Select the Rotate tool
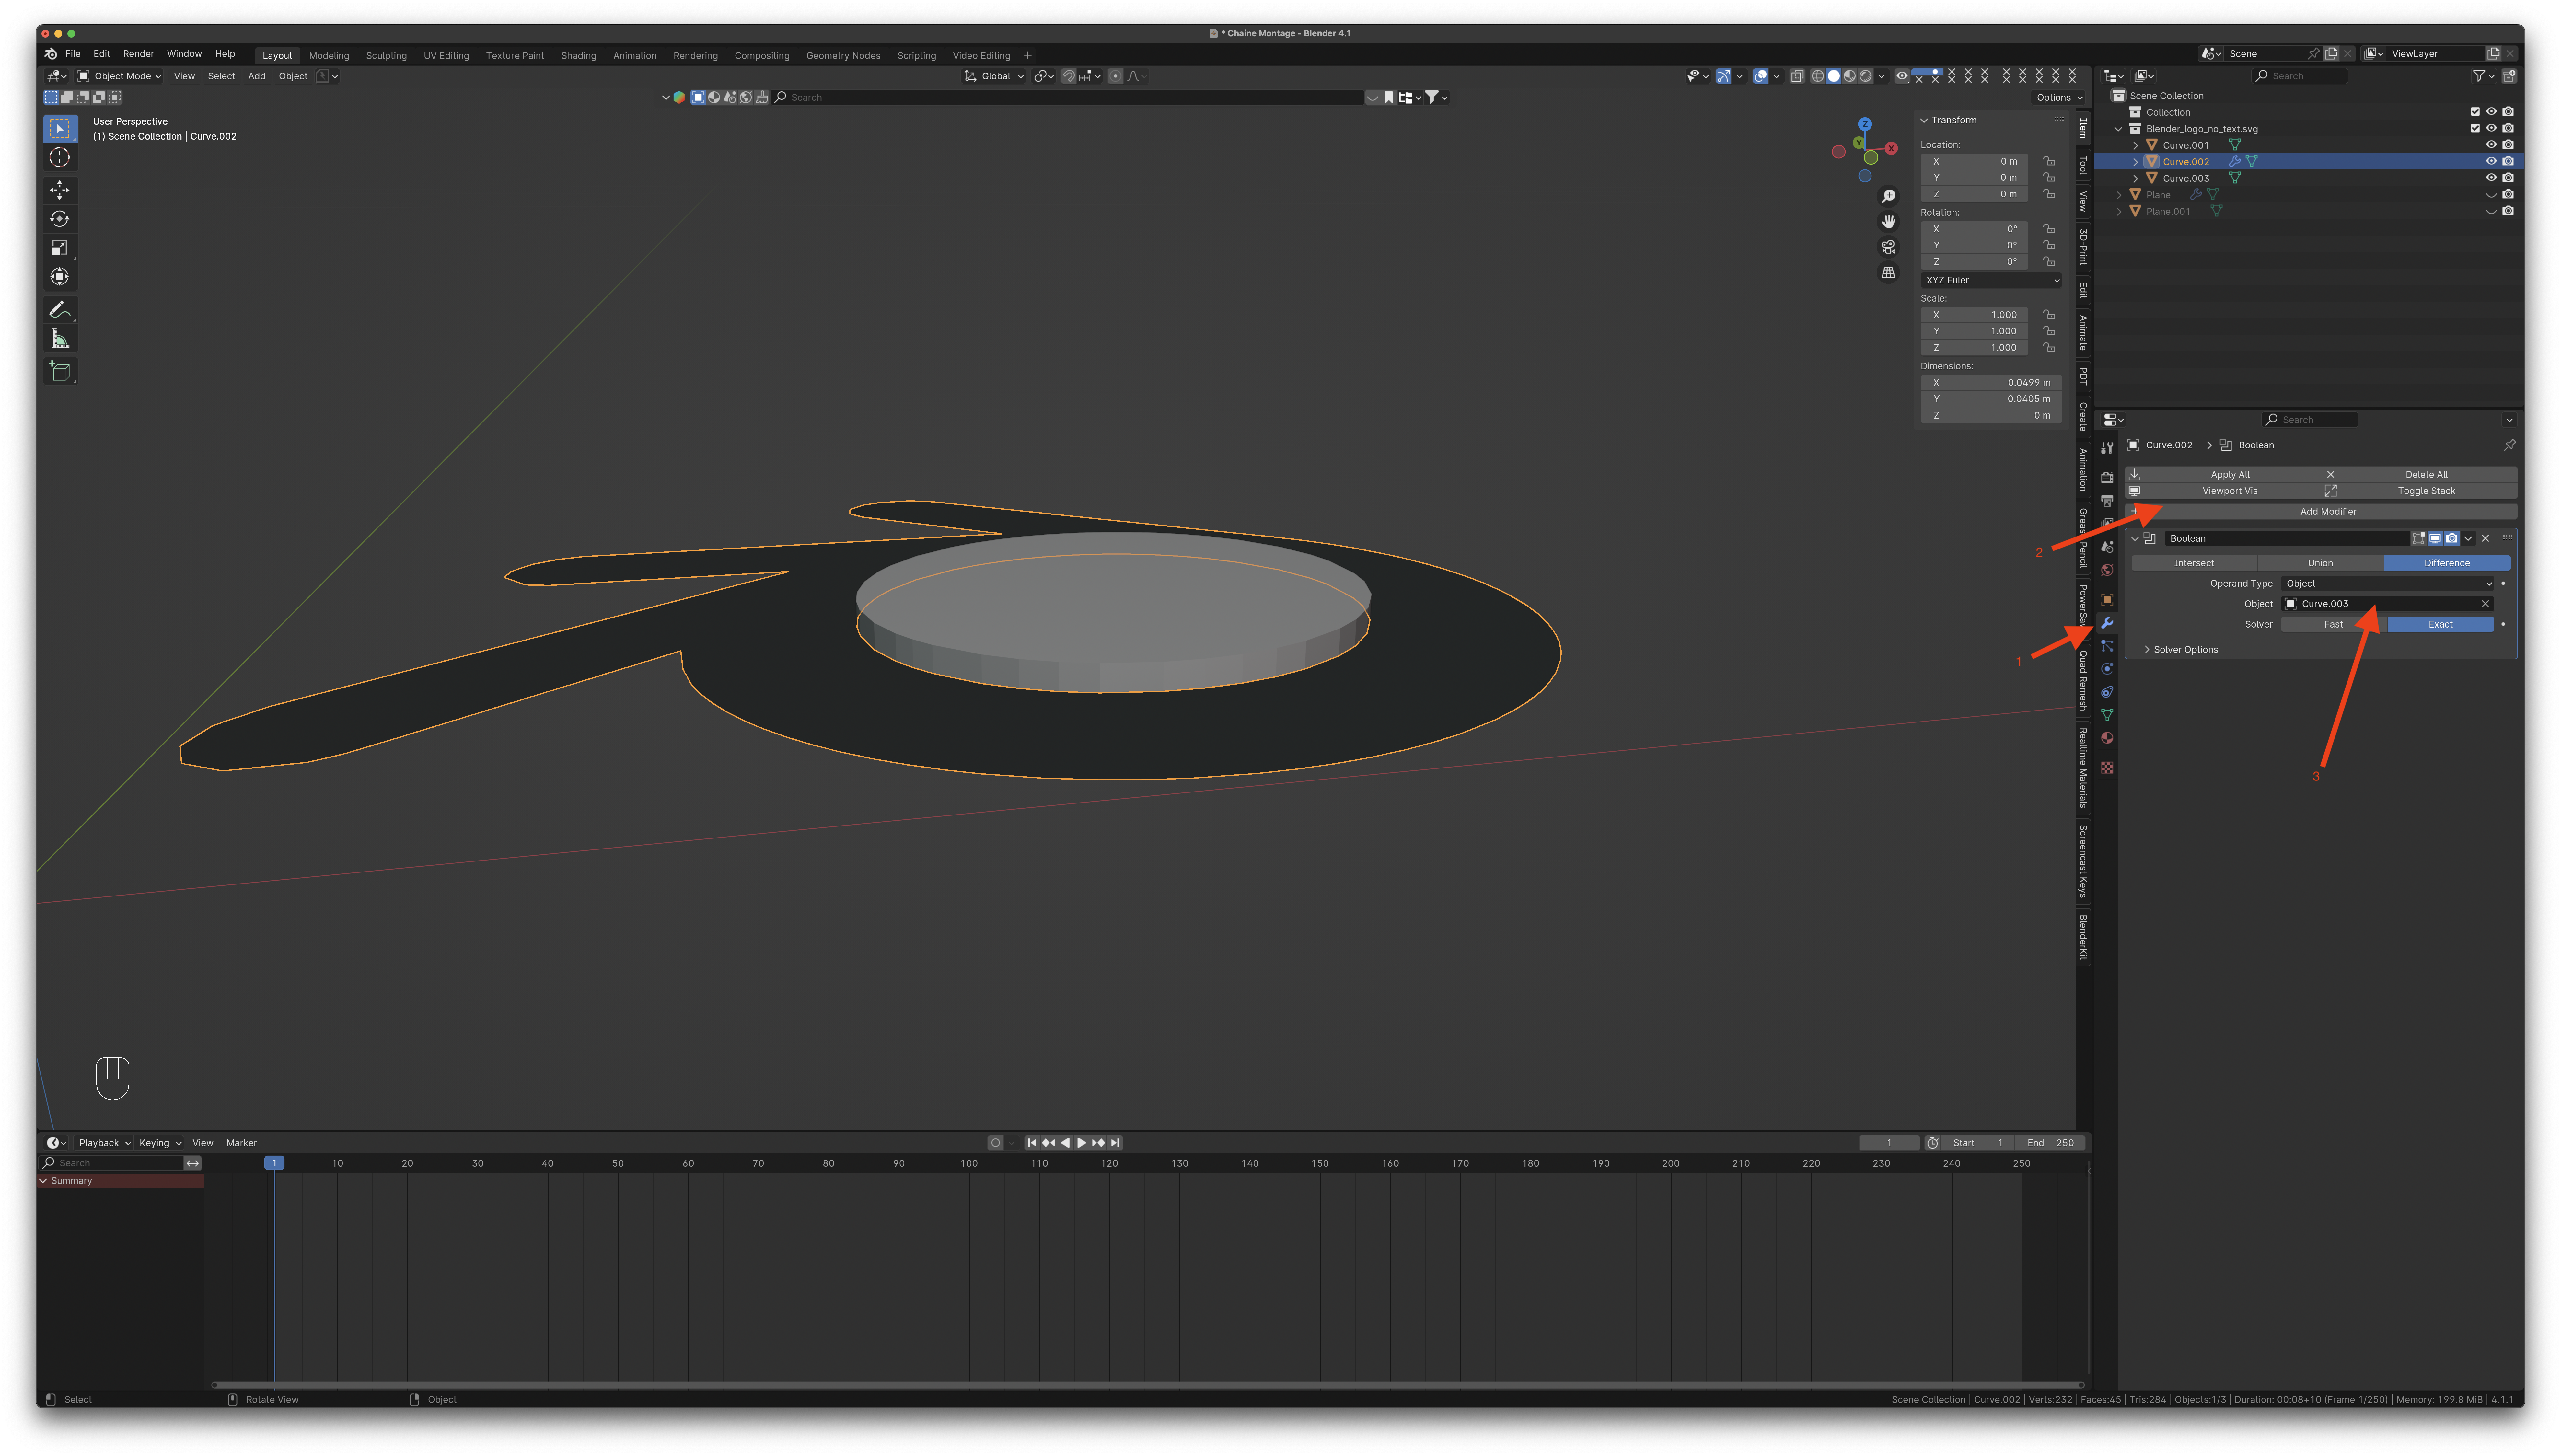The width and height of the screenshot is (2561, 1456). point(60,219)
